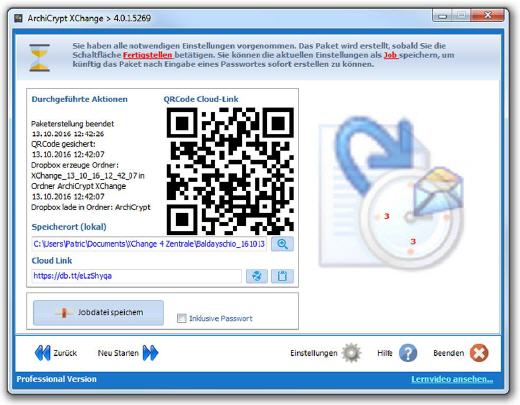Click the Cloud Link heading label
Image resolution: width=520 pixels, height=405 pixels.
[x=52, y=260]
